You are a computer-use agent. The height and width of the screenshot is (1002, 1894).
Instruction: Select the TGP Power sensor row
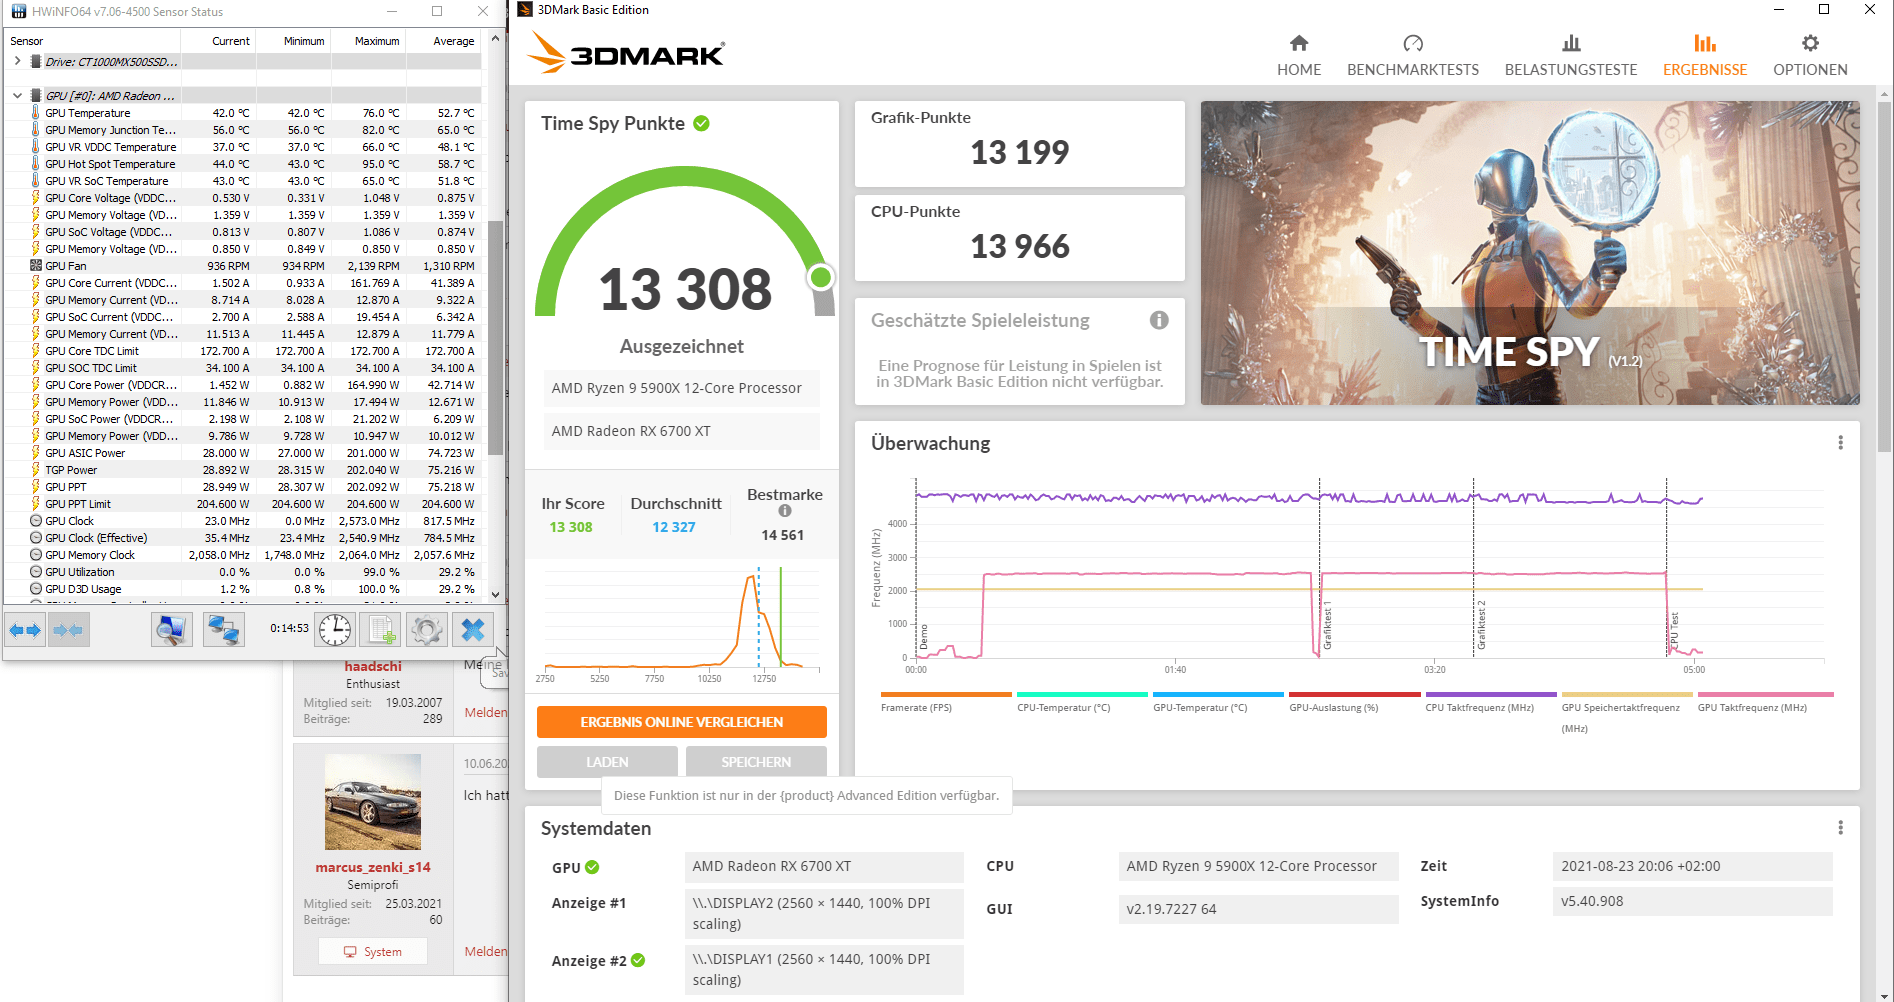click(x=243, y=470)
